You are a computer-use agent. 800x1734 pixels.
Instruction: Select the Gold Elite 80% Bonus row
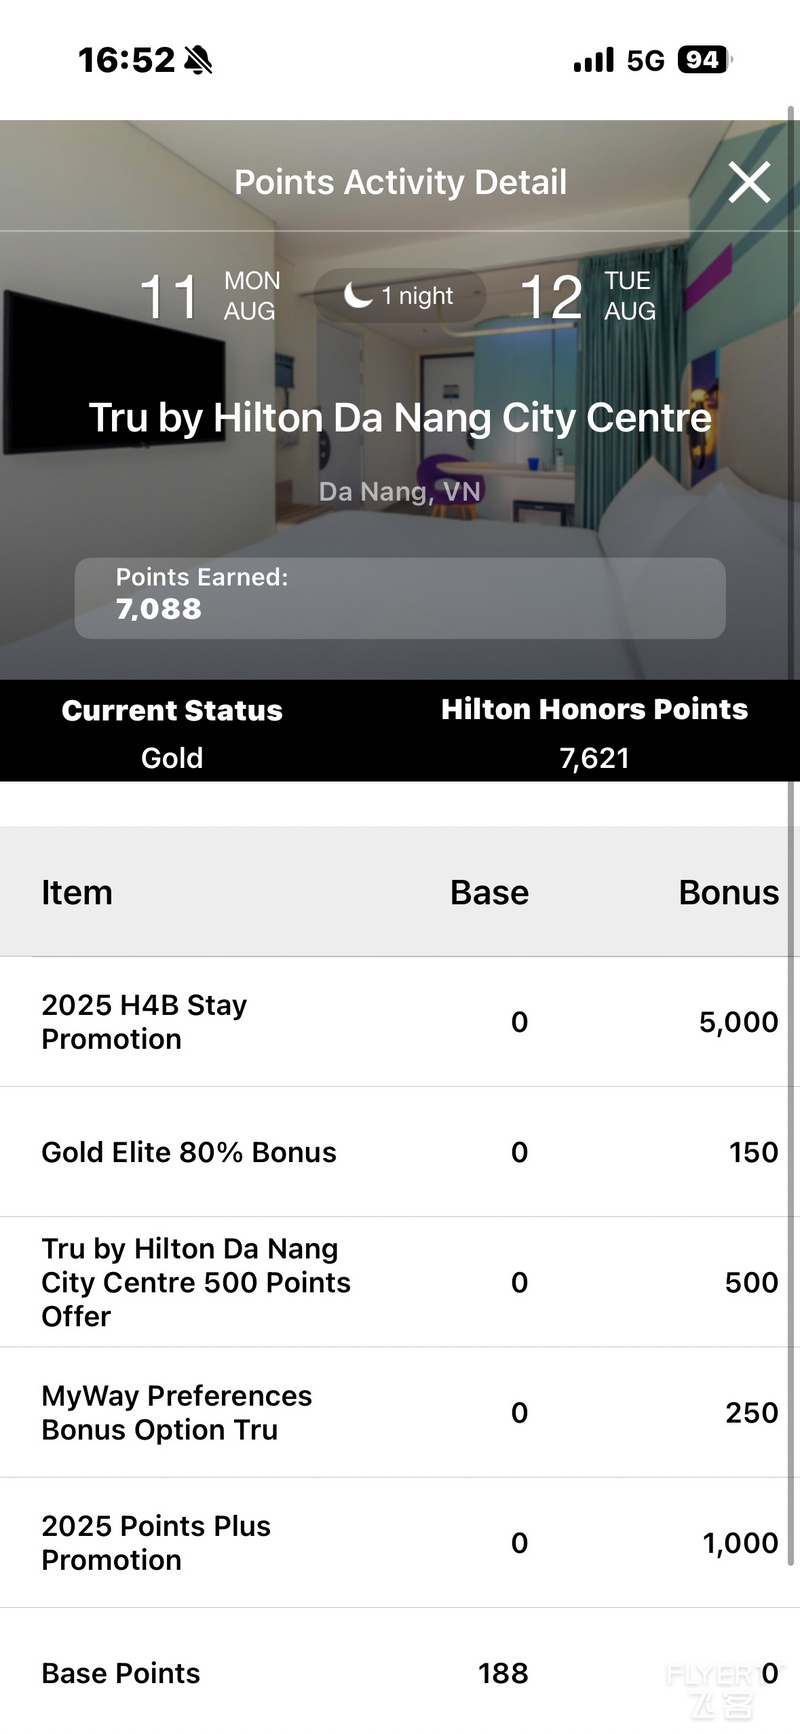(x=400, y=1152)
